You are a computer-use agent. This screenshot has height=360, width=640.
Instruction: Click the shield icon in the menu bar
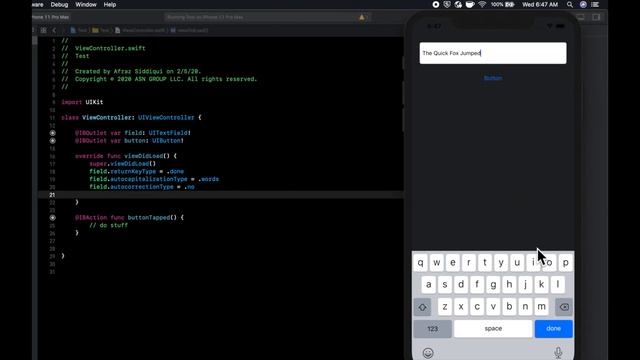tap(447, 4)
